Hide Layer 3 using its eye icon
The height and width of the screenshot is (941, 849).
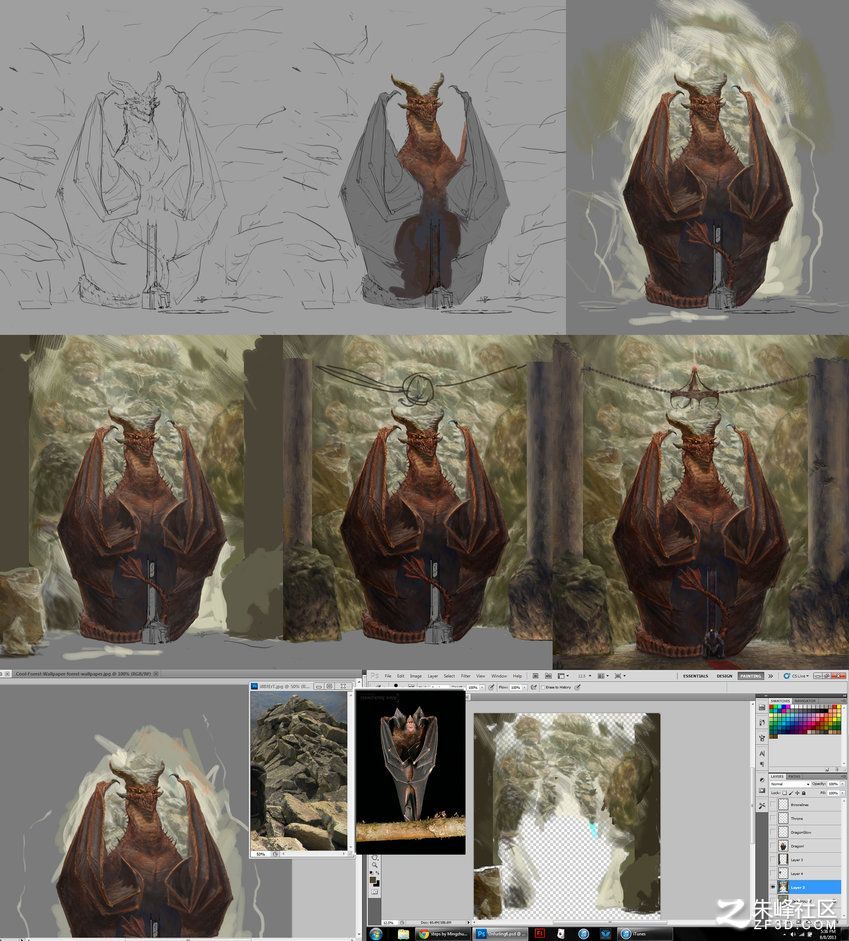pos(773,887)
